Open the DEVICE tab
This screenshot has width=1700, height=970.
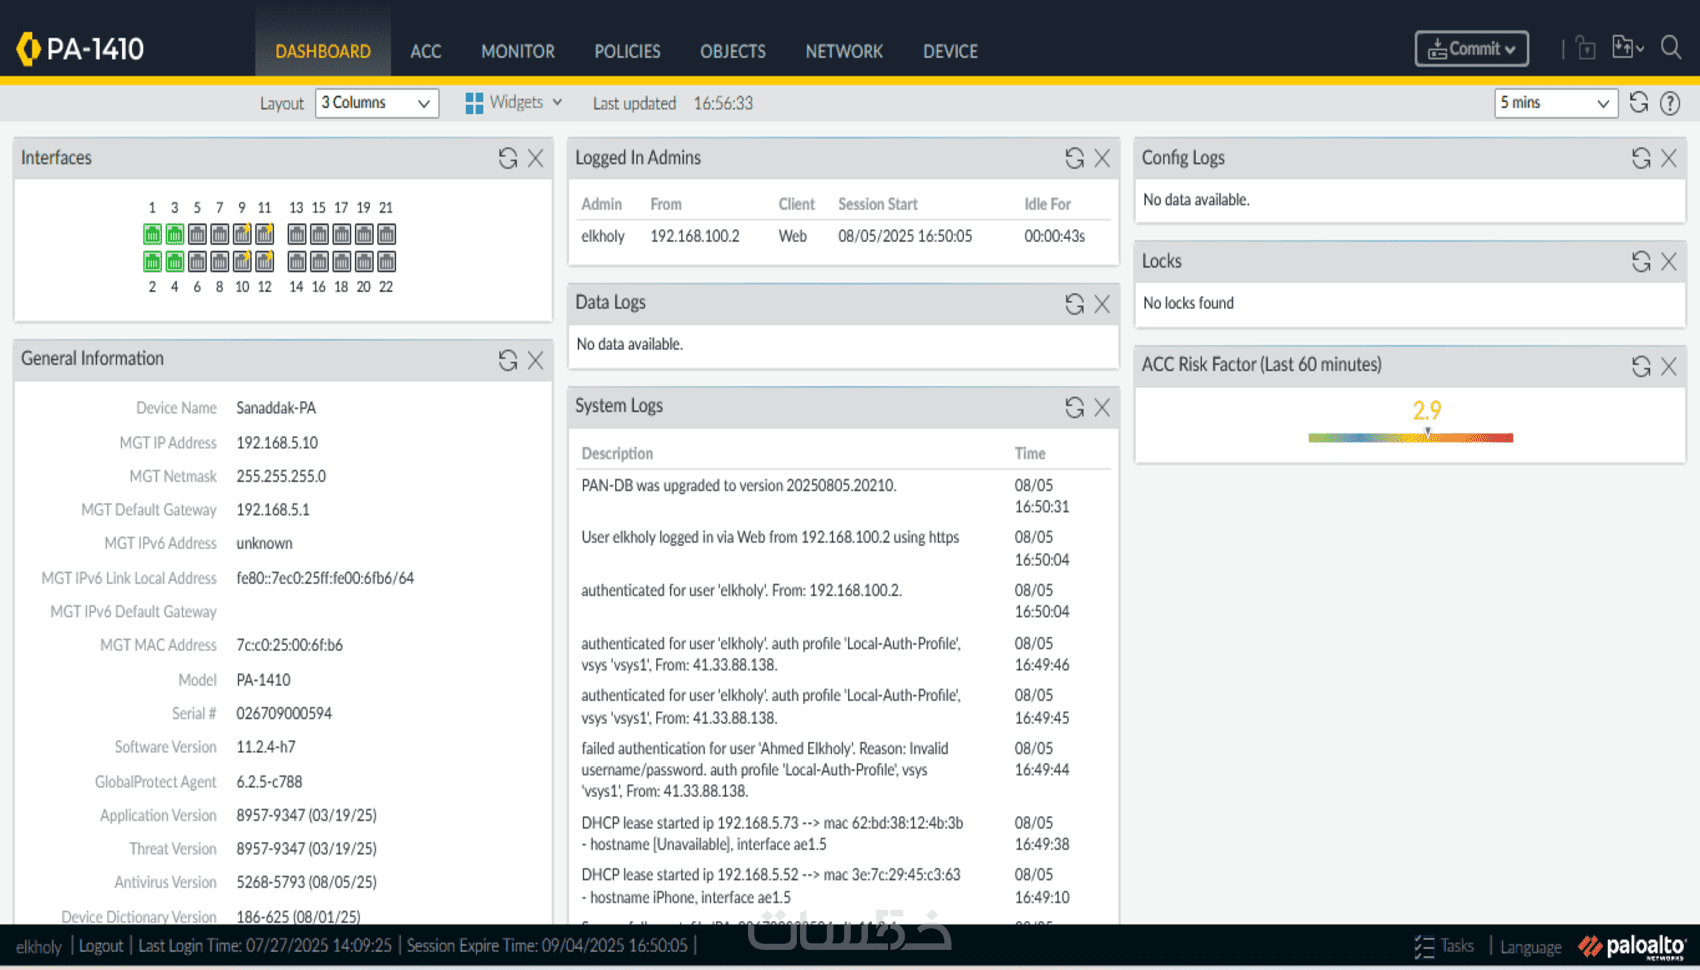(950, 51)
